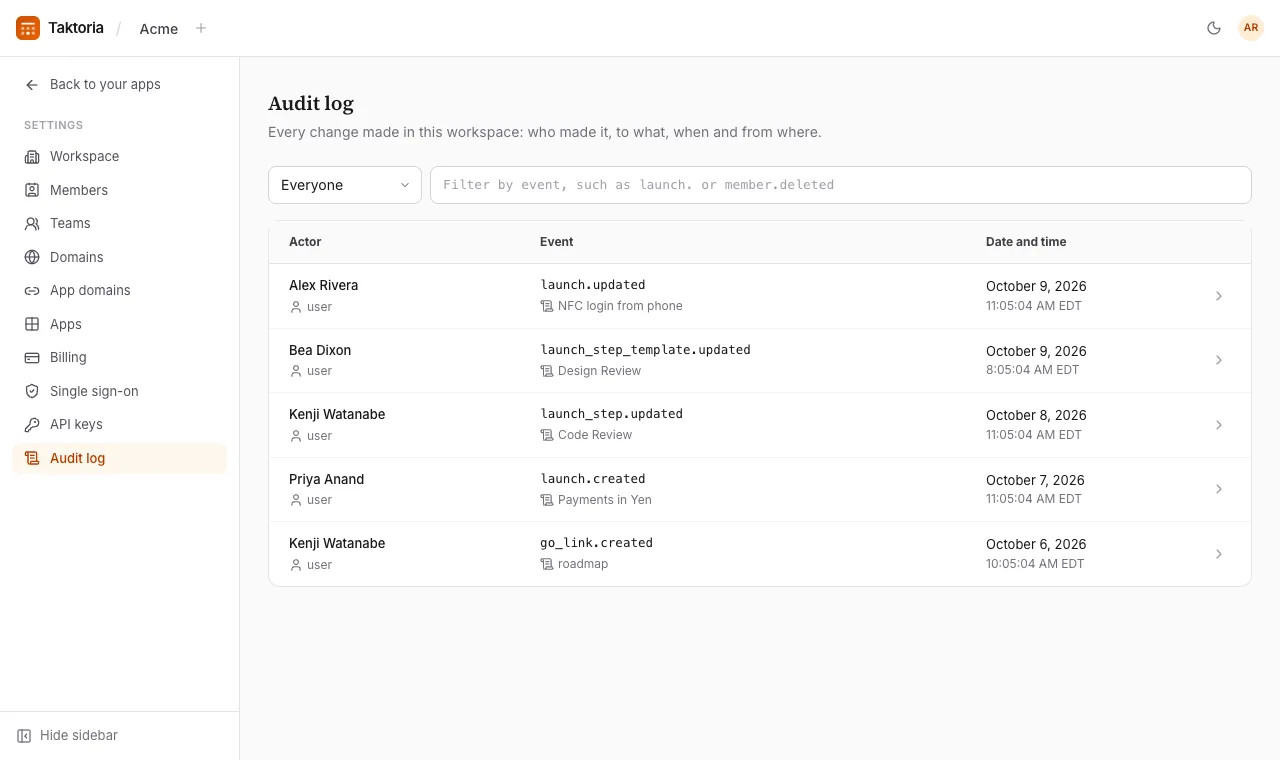Click the Payments in Yen text
Viewport: 1280px width, 760px height.
coord(605,500)
